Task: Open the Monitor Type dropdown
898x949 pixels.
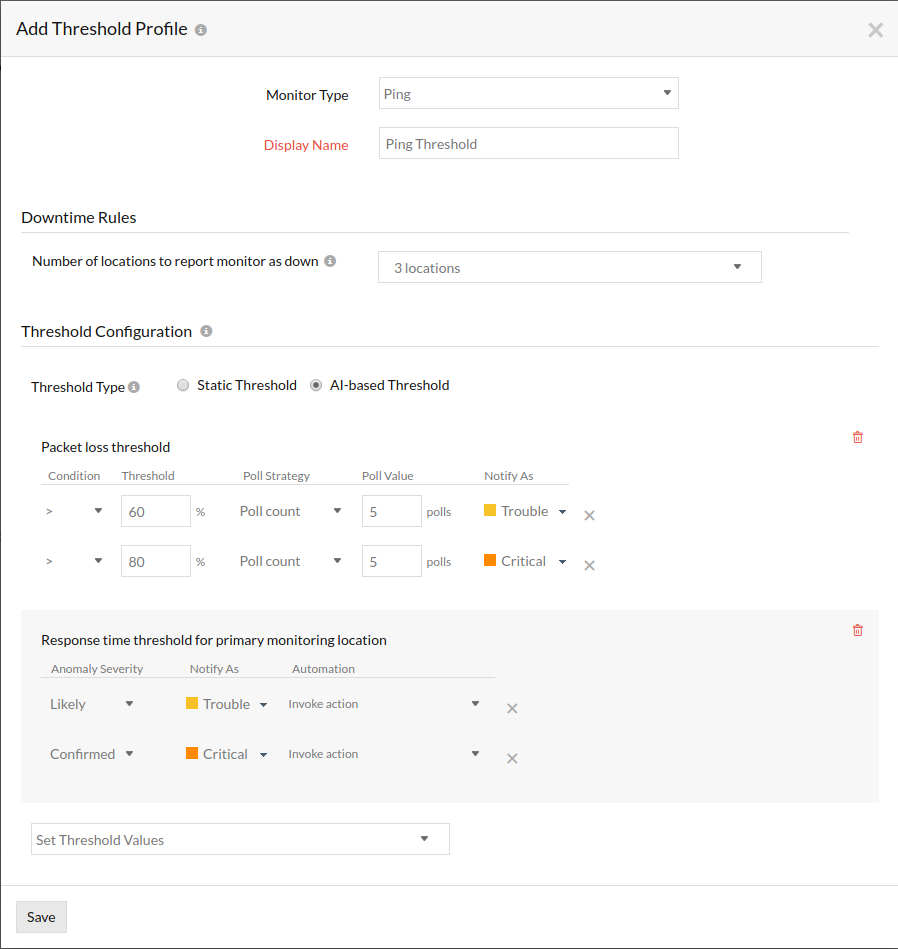Action: click(528, 94)
